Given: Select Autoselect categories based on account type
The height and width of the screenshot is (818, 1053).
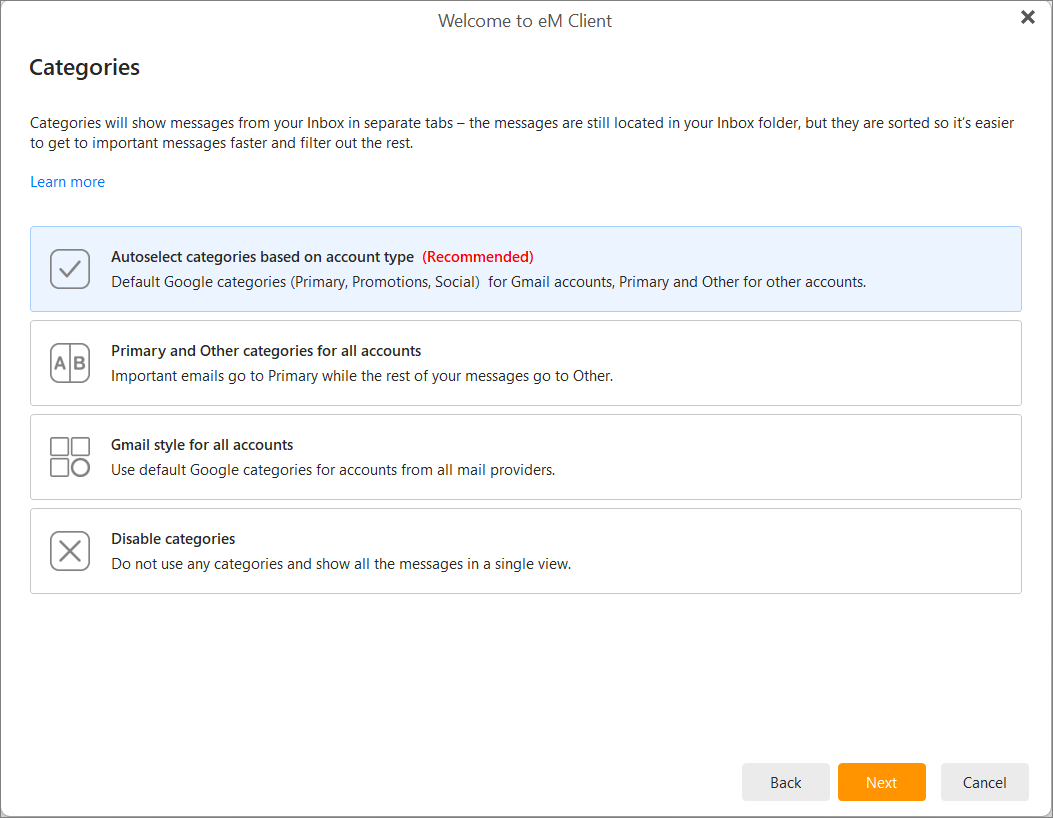Looking at the screenshot, I should point(262,257).
